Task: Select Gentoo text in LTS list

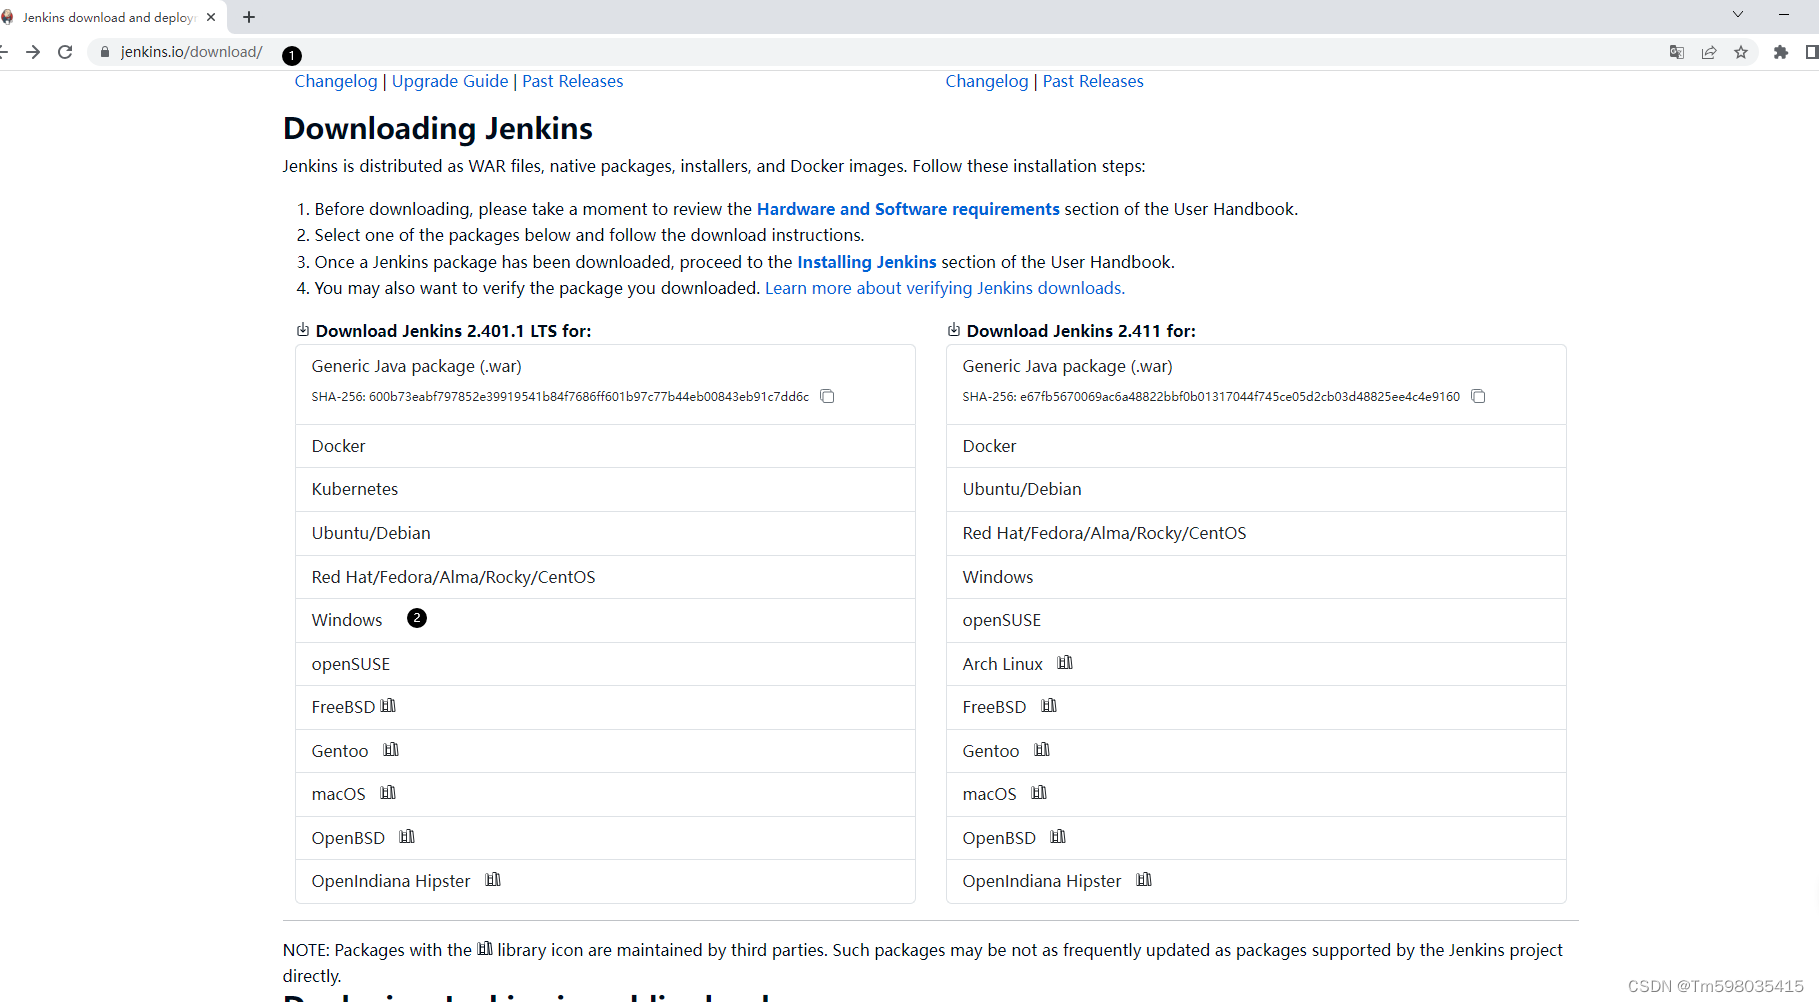Action: [x=340, y=751]
